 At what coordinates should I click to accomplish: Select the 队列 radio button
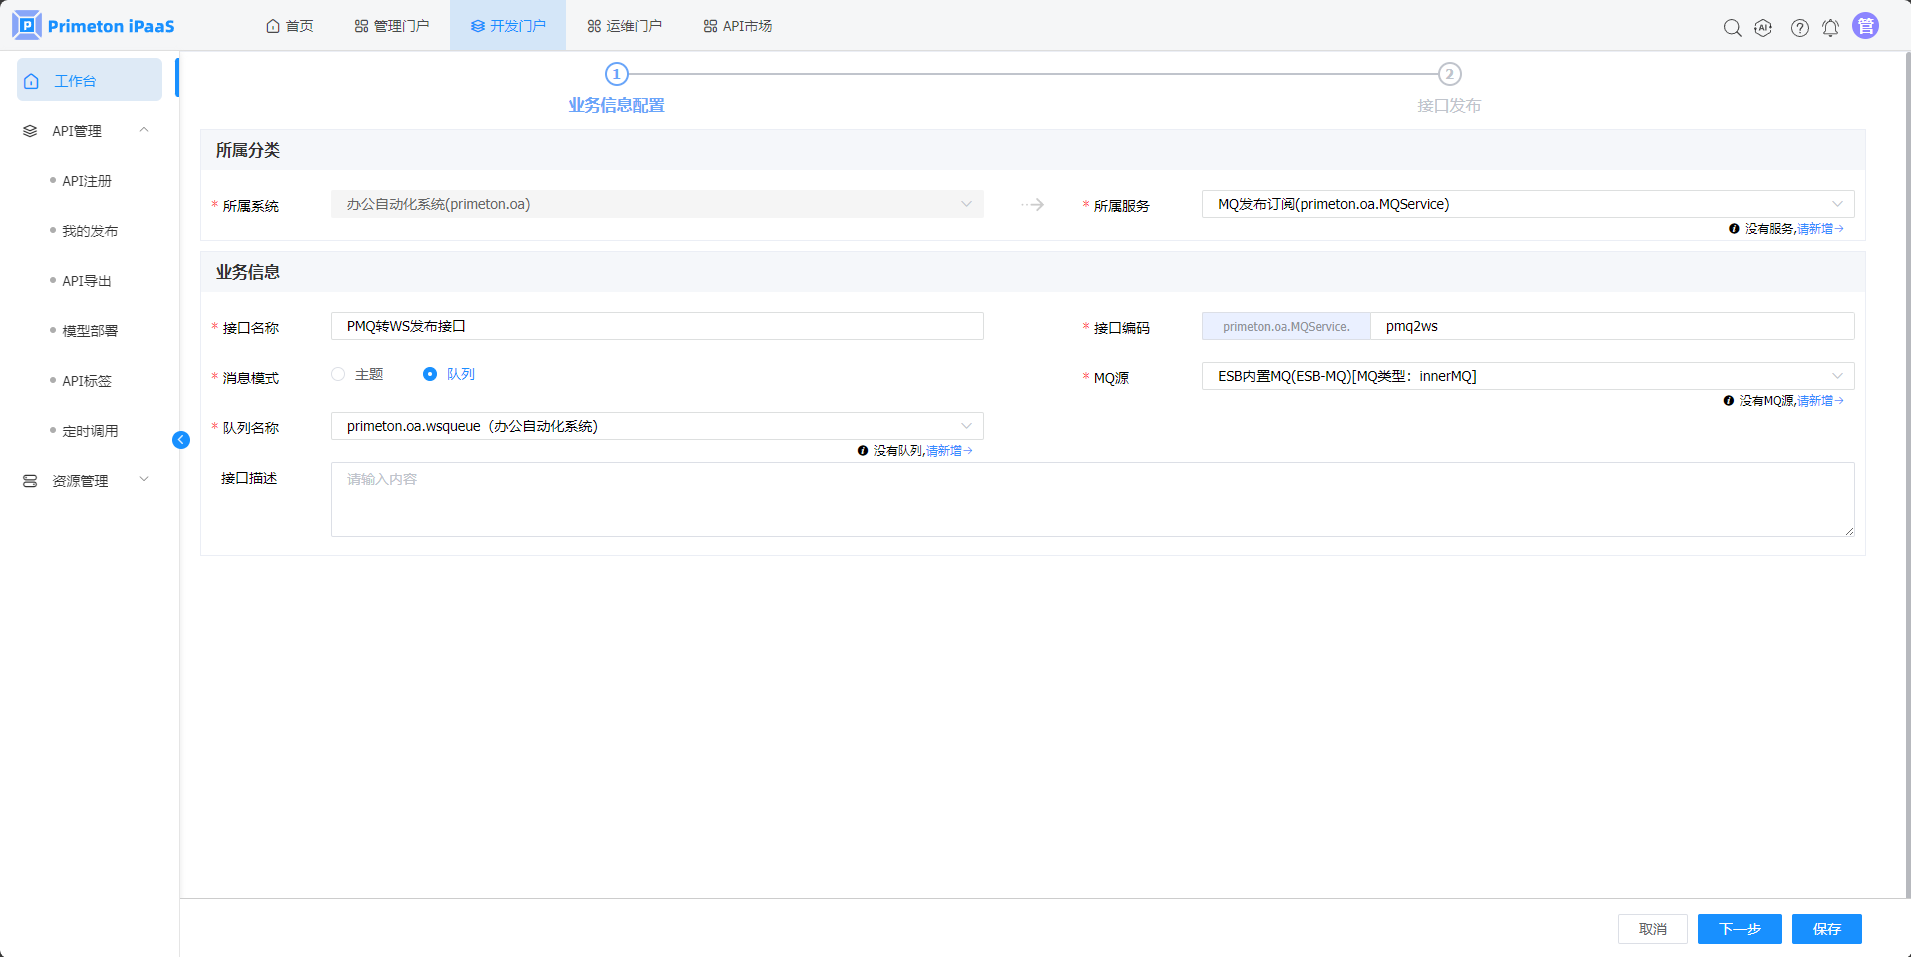click(430, 374)
